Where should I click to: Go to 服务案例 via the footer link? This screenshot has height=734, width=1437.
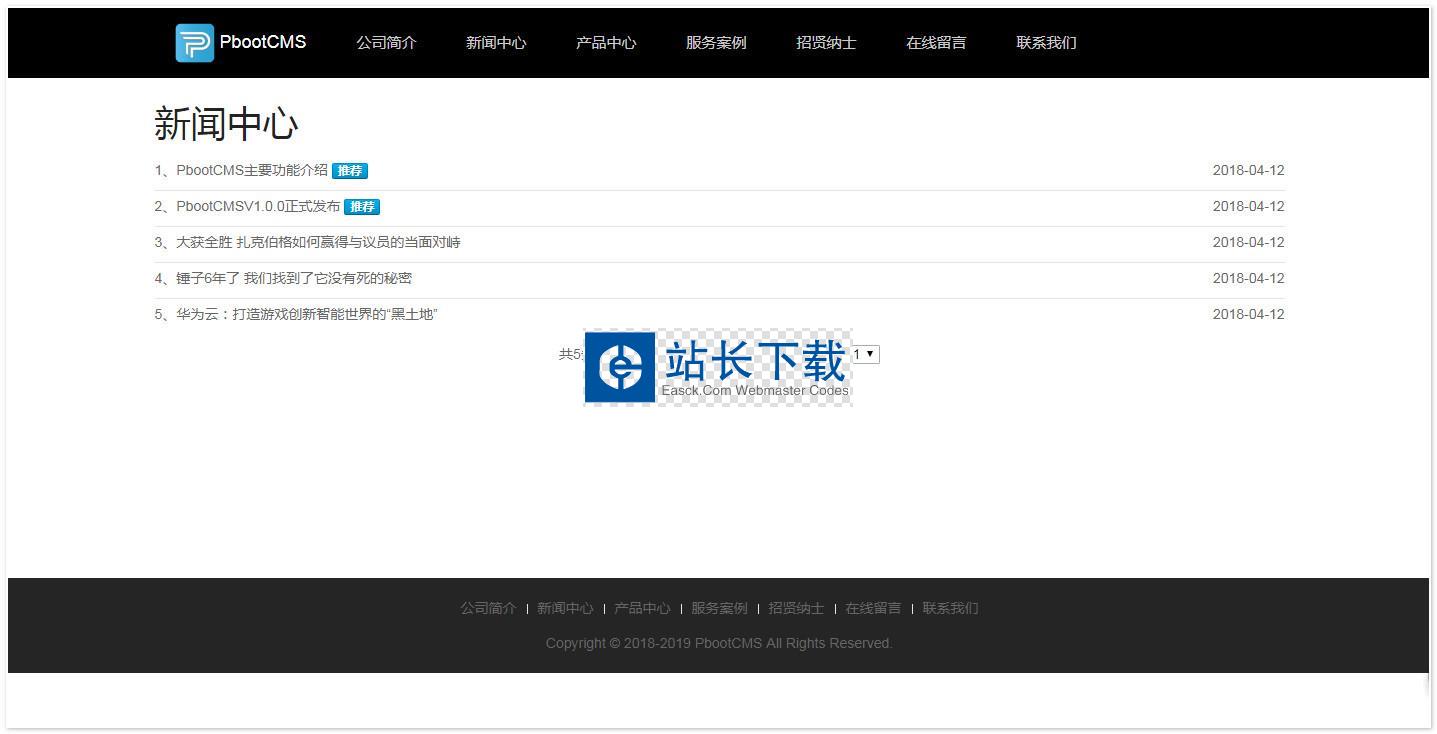(x=719, y=608)
